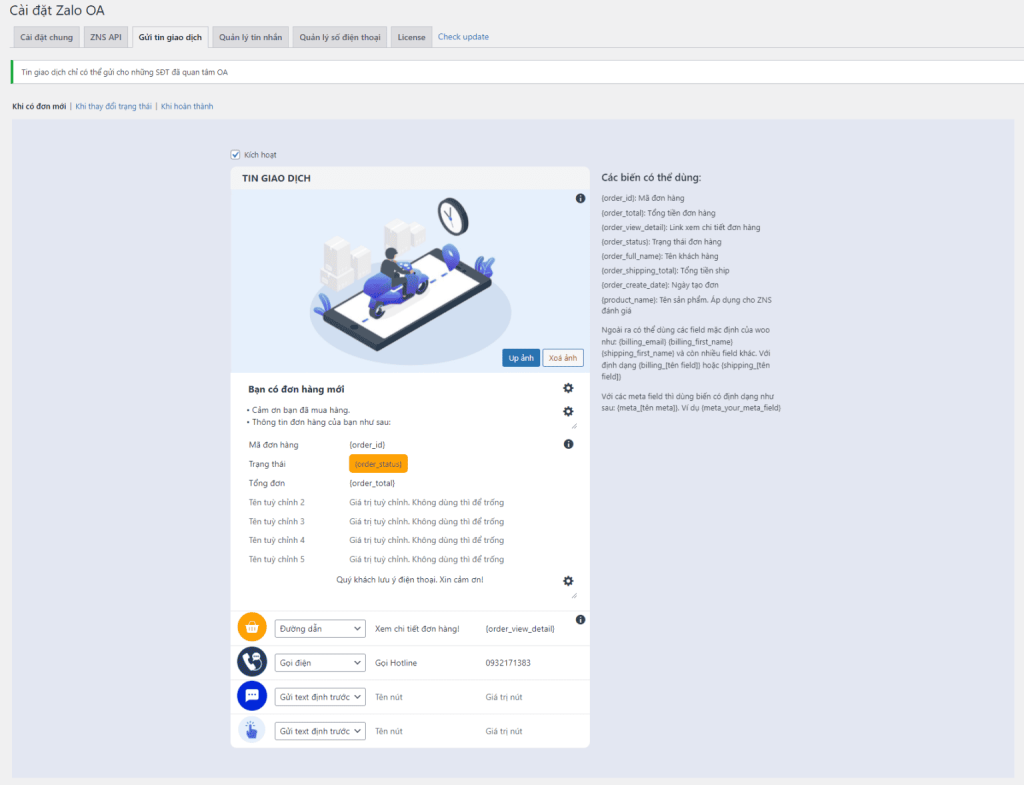This screenshot has width=1024, height=785.
Task: Click the orange shopping basket button icon
Action: coord(252,628)
